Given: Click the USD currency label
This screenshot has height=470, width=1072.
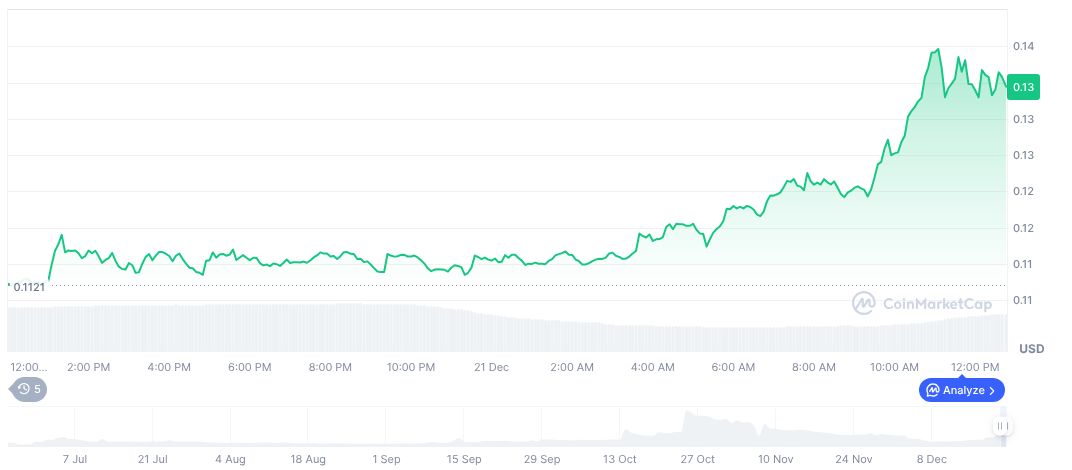Looking at the screenshot, I should (x=1031, y=348).
